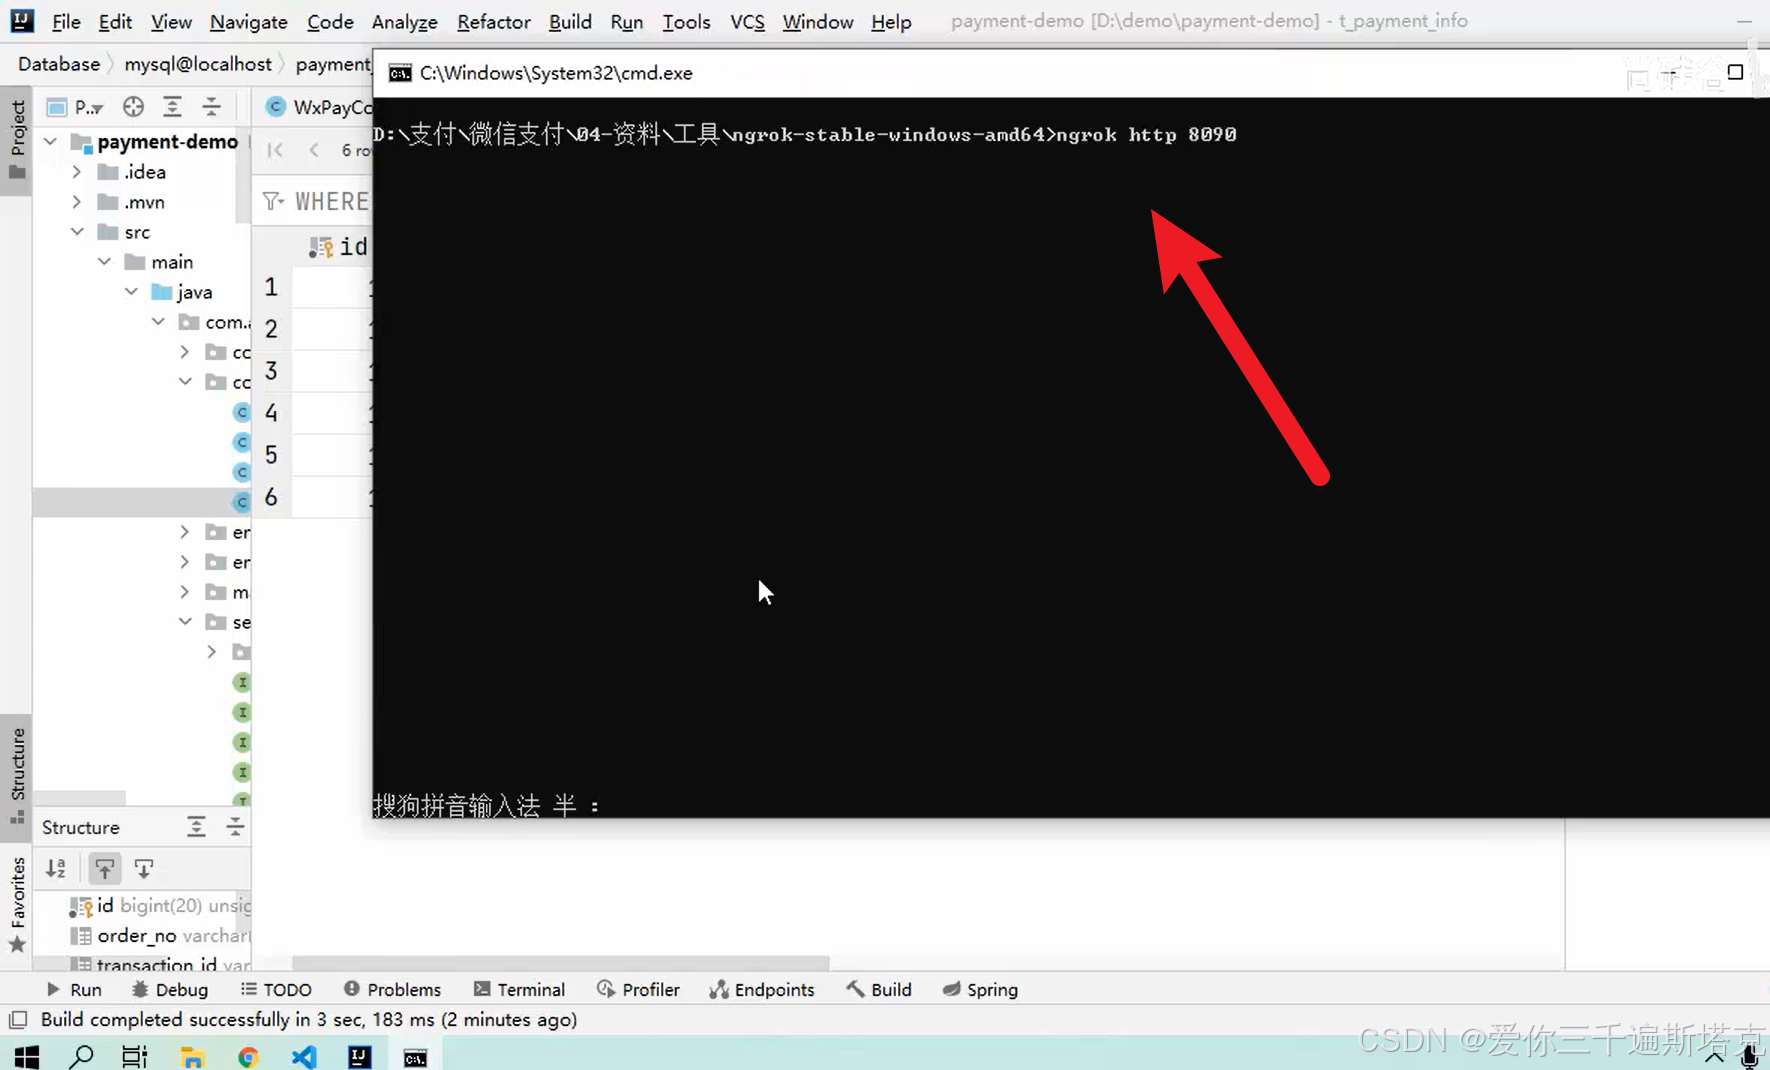Click the Database breadcrumb
The width and height of the screenshot is (1770, 1070).
(59, 64)
